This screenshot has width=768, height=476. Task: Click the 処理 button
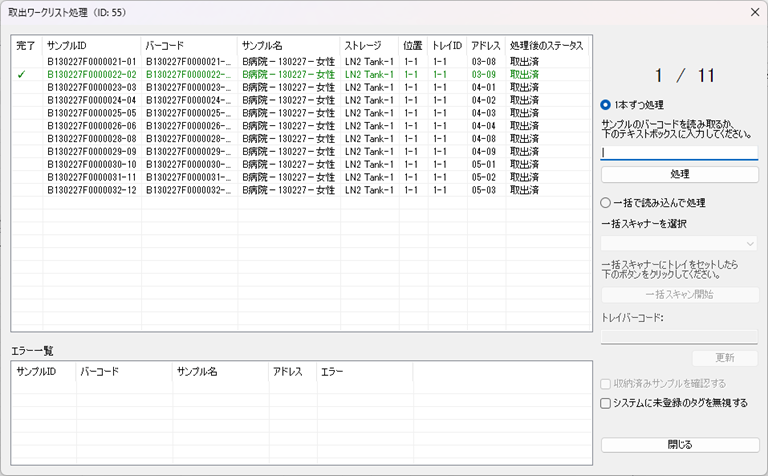[679, 174]
